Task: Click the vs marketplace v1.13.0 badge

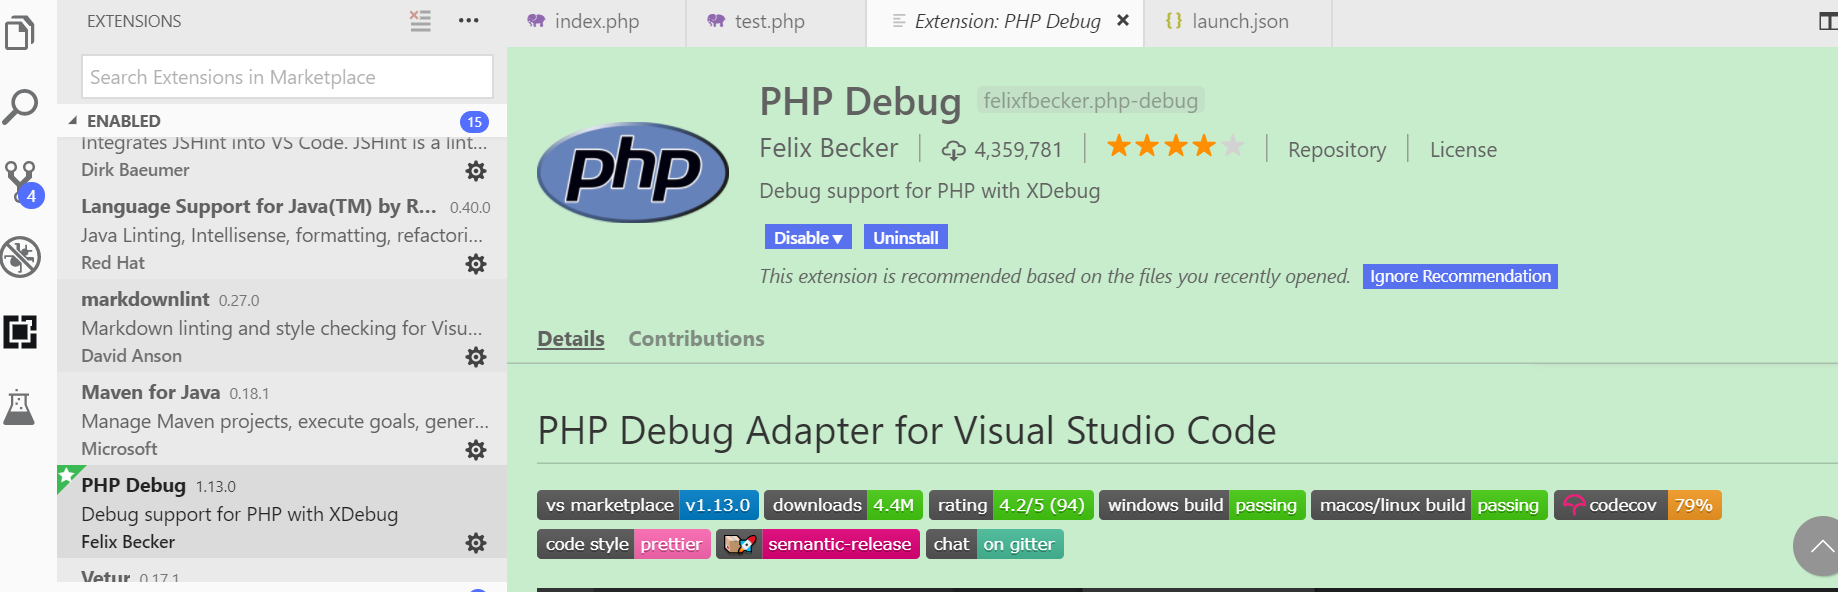Action: click(648, 505)
